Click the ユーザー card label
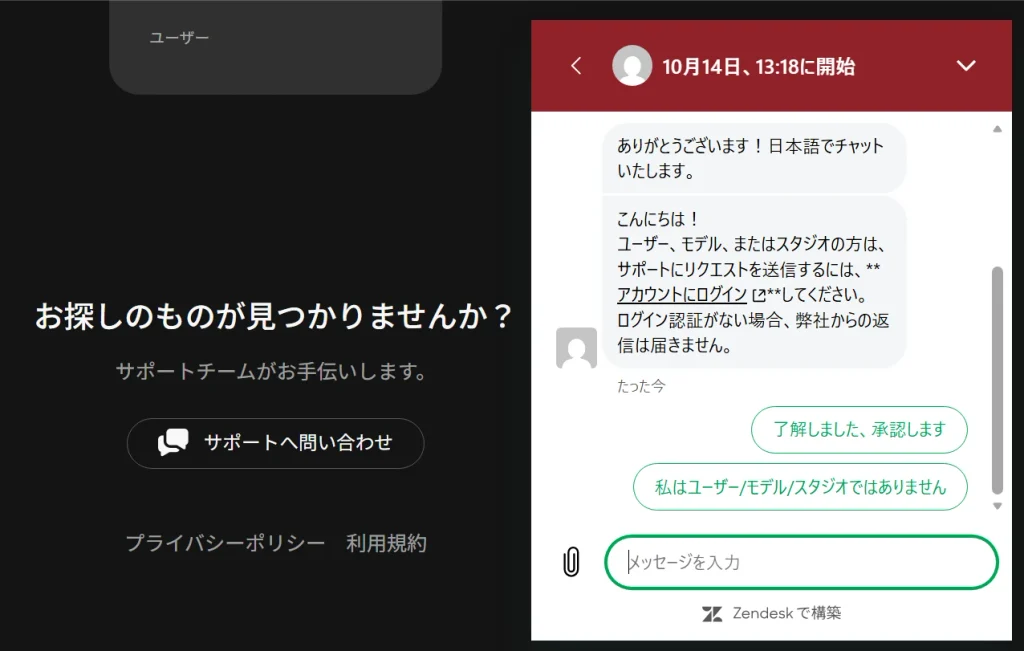1024x651 pixels. 179,37
